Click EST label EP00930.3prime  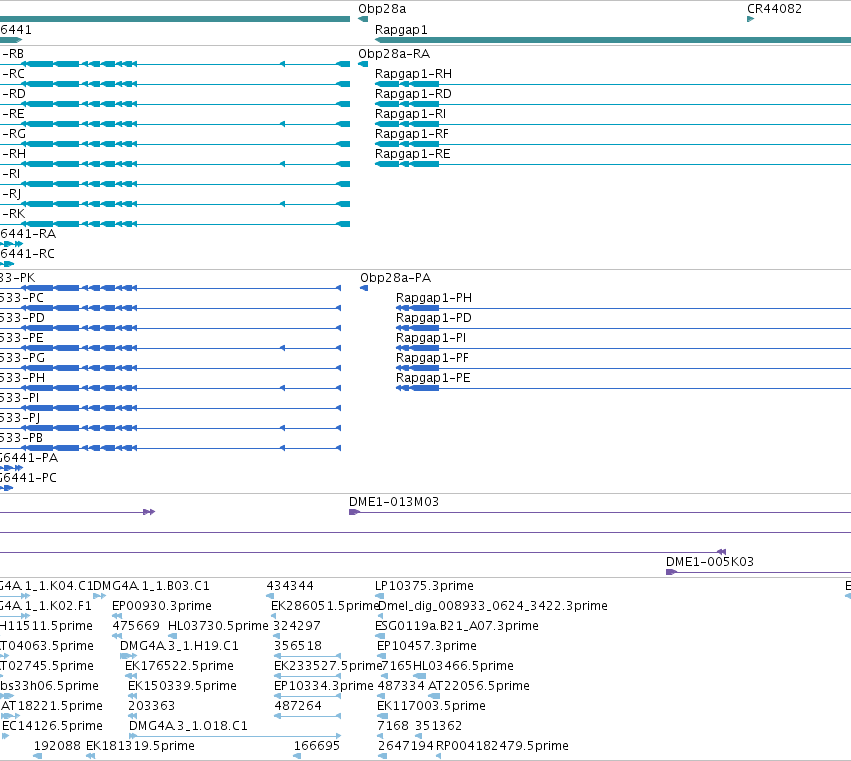pyautogui.click(x=162, y=606)
